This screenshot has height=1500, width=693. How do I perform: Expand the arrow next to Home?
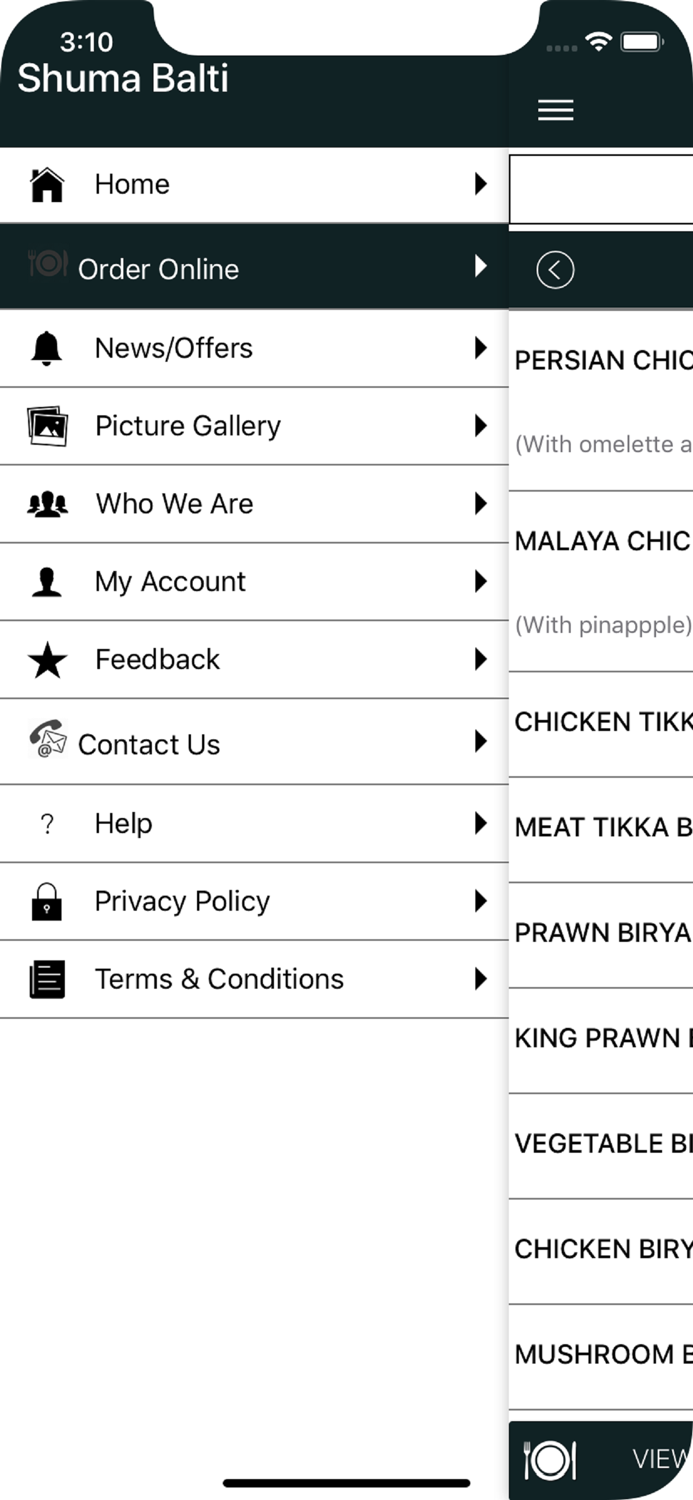point(481,184)
